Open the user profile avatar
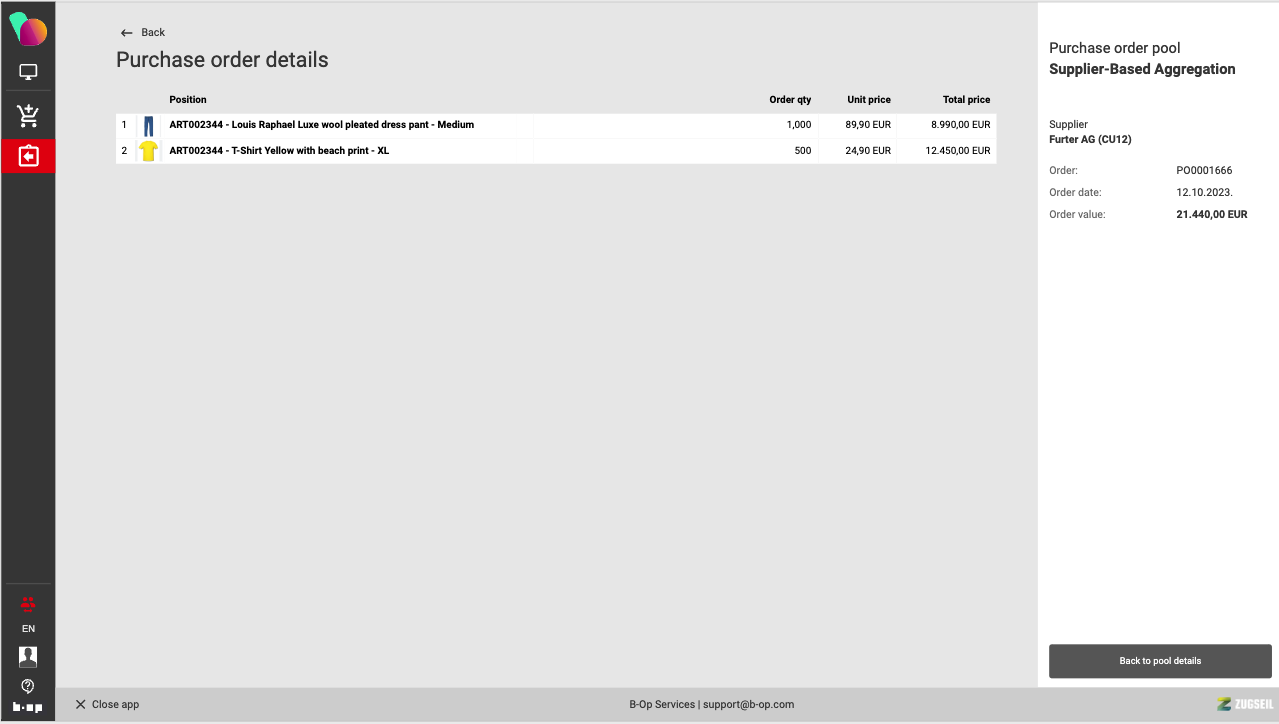Viewport: 1279px width, 724px height. coord(28,656)
